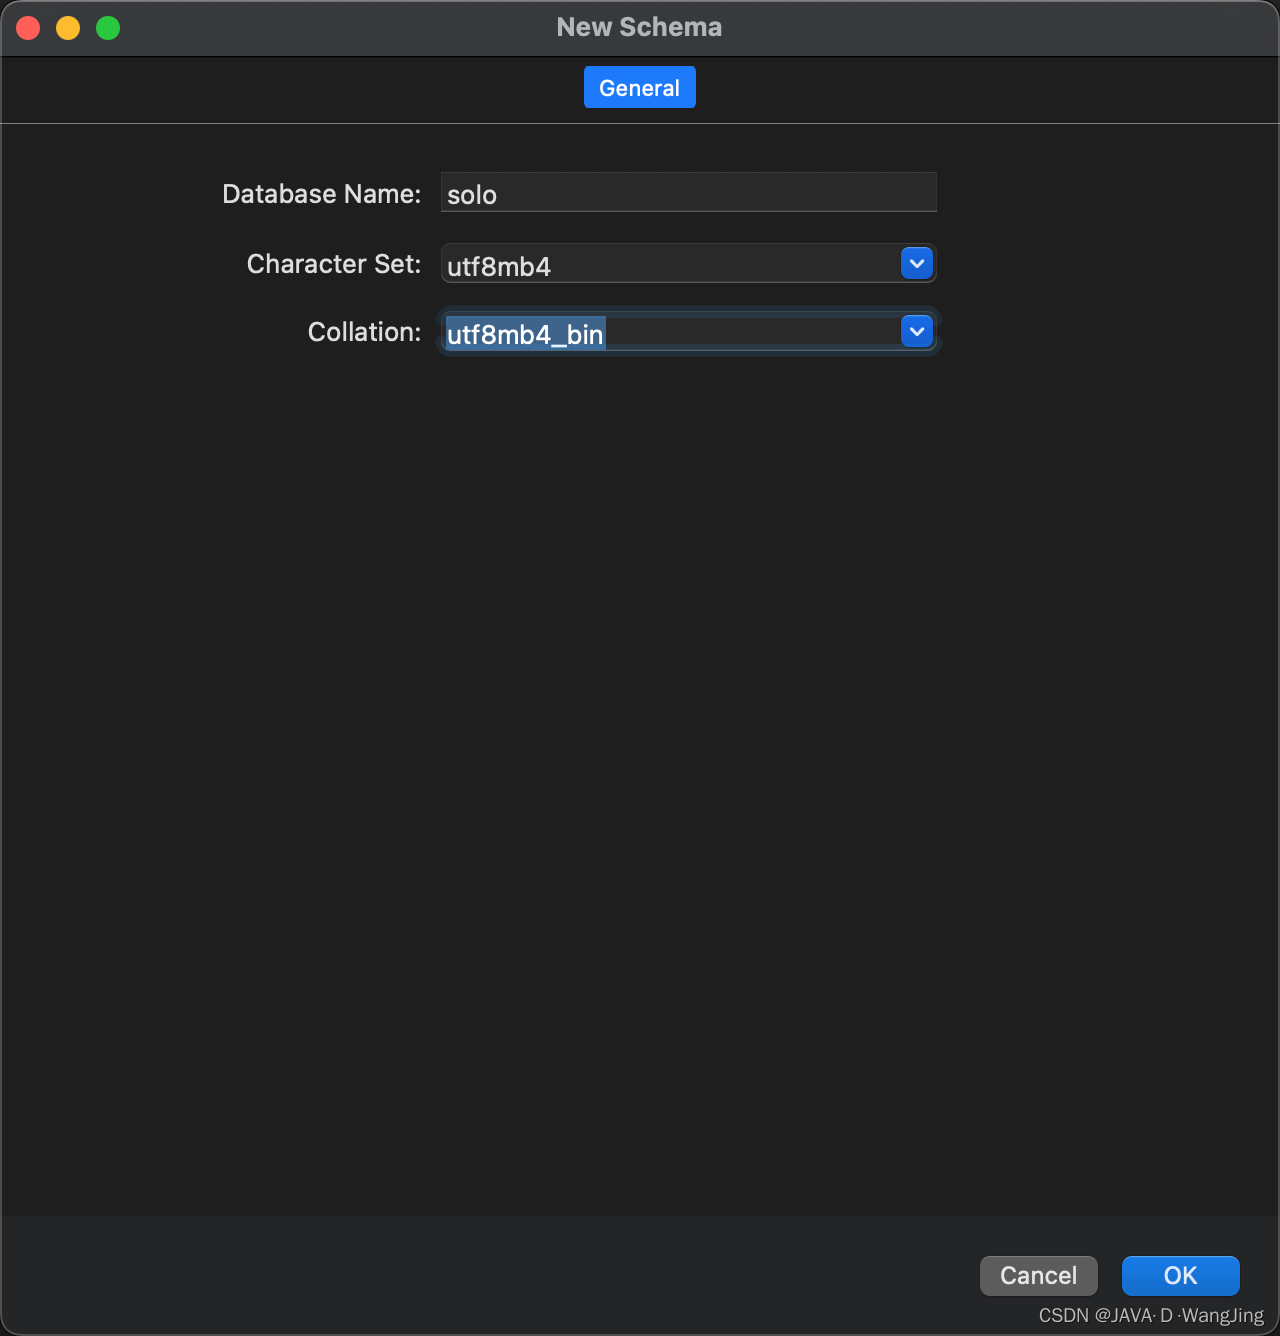Screen dimensions: 1280x1336
Task: Click the Database Name label
Action: tap(321, 193)
